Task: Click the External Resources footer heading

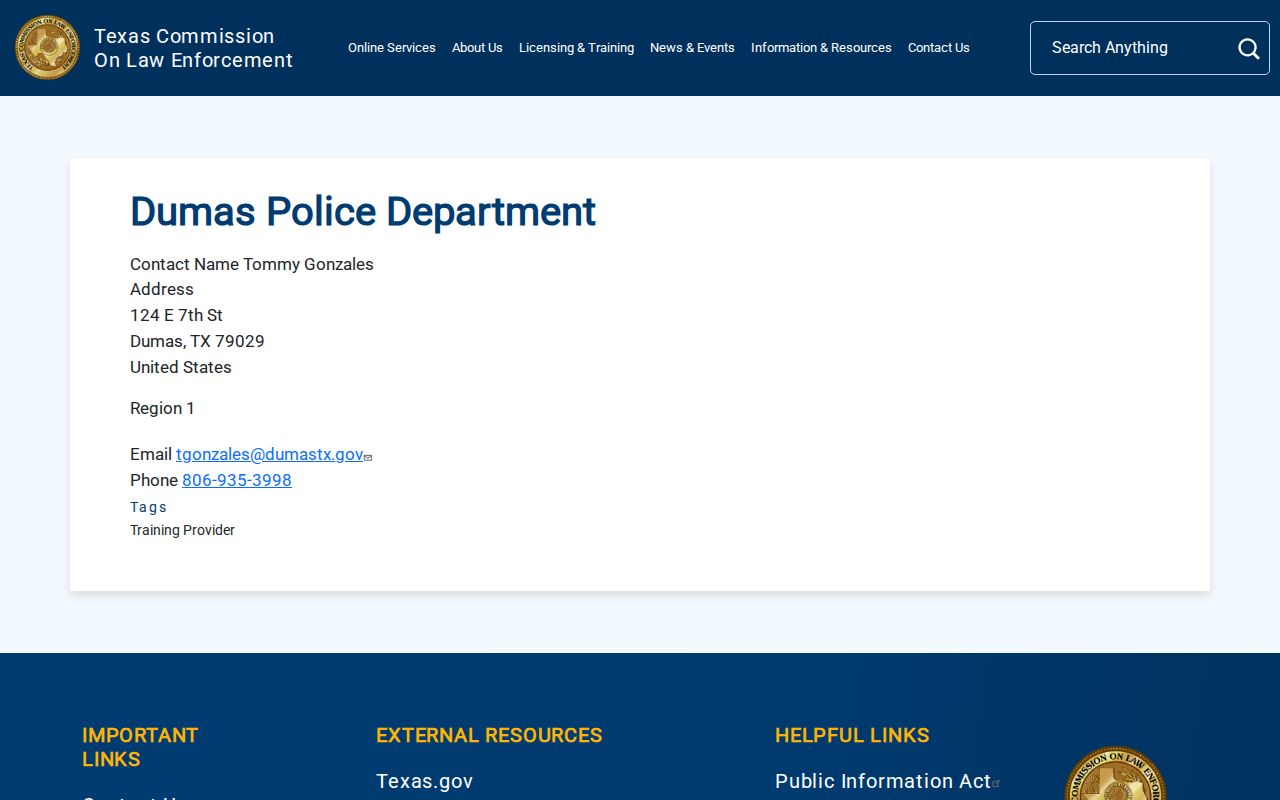Action: click(x=489, y=735)
